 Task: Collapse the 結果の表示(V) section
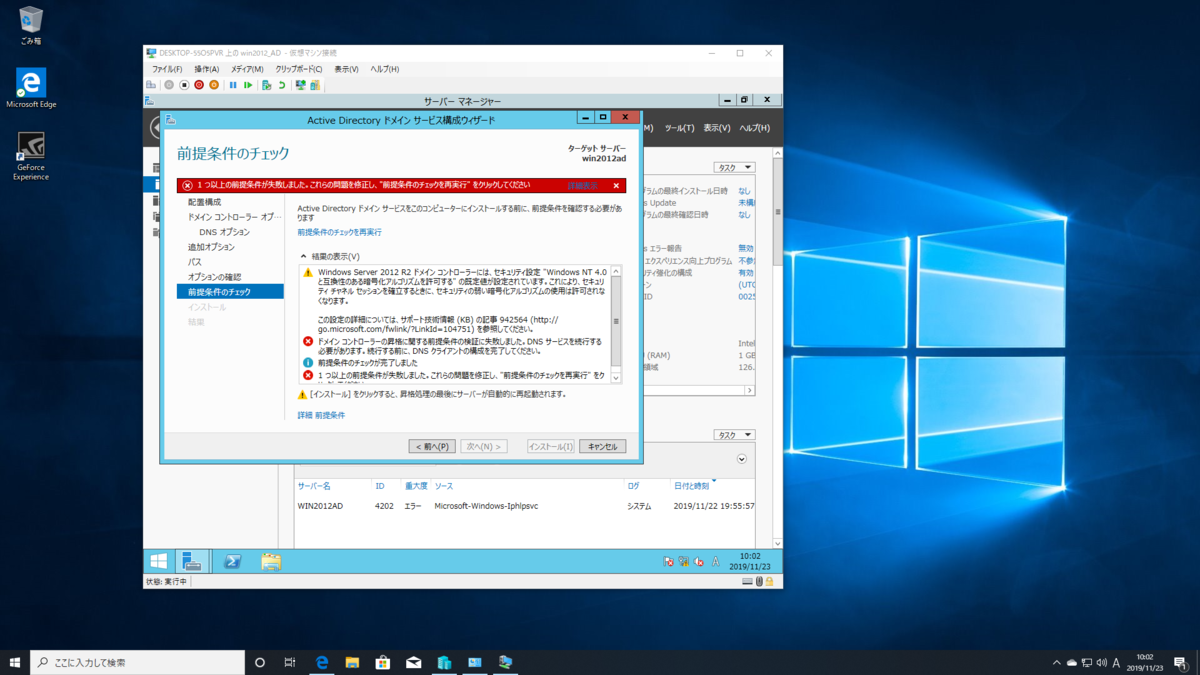[304, 257]
